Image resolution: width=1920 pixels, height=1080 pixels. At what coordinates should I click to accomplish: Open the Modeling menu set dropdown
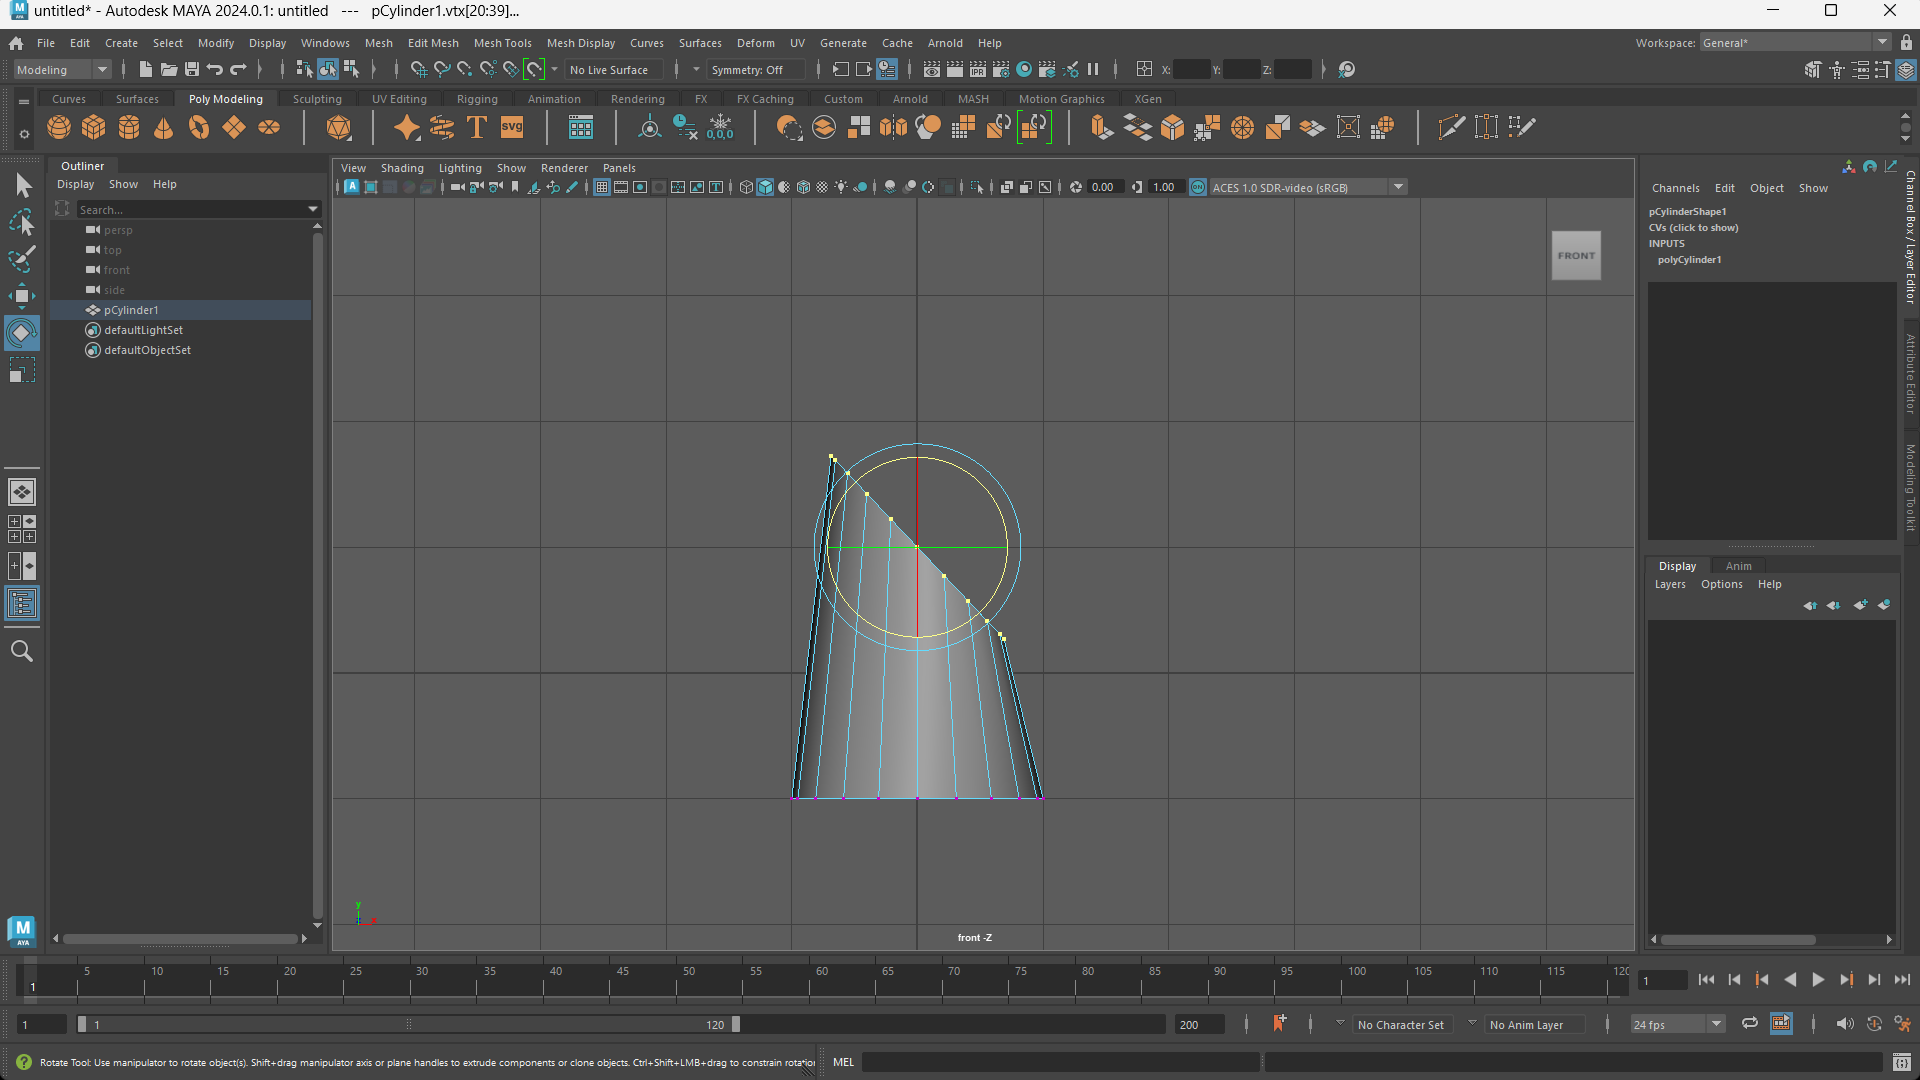click(x=102, y=70)
